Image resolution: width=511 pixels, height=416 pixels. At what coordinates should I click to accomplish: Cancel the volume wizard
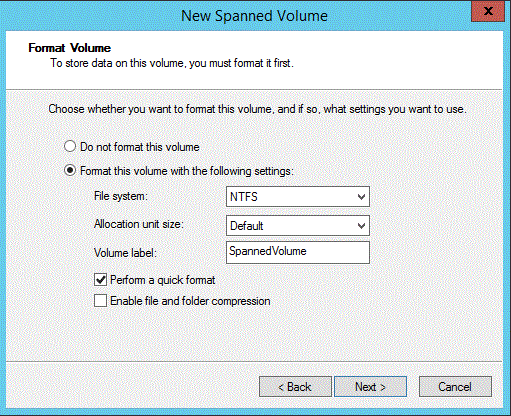(455, 387)
